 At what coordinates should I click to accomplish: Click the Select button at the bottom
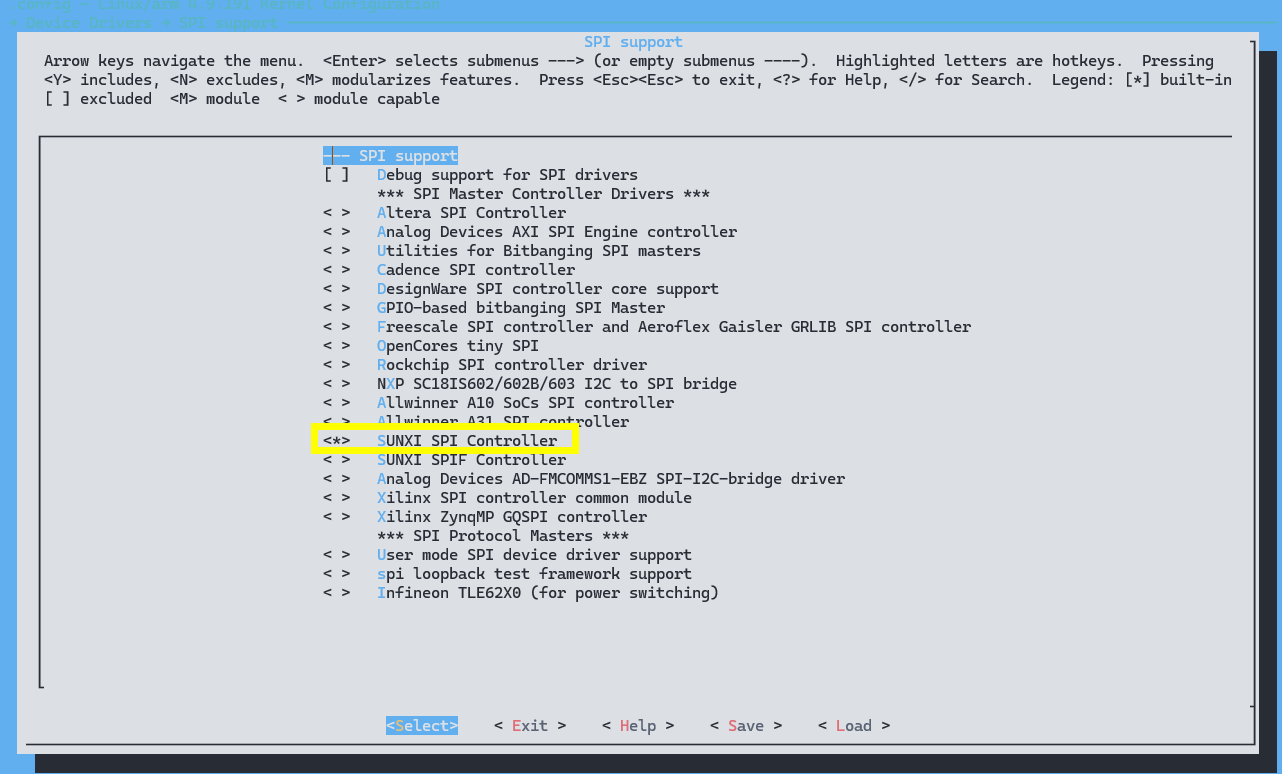click(422, 726)
